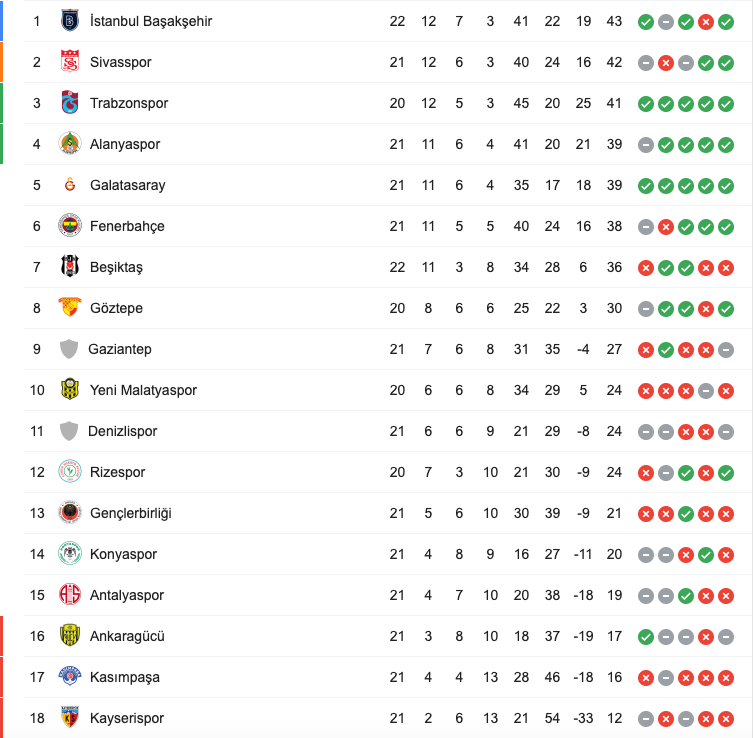
Task: Click the Kasımpaşa team logo
Action: (69, 677)
